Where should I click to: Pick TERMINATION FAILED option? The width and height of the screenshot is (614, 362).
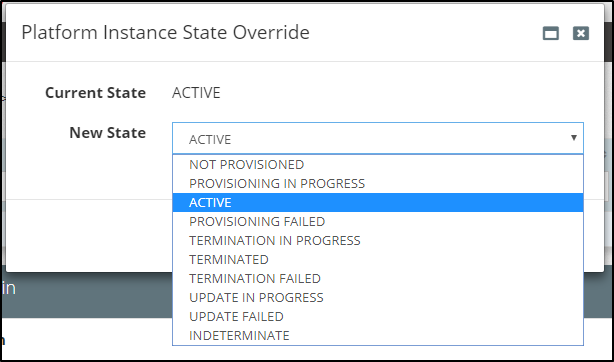[378, 279]
